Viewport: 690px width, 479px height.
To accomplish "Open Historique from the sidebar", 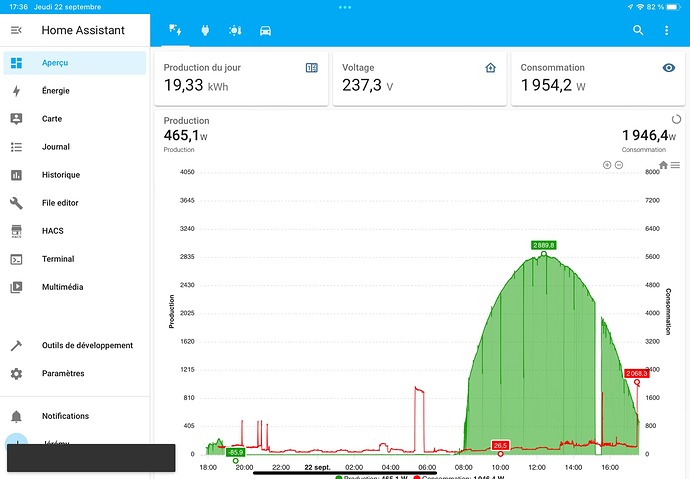I will click(60, 175).
